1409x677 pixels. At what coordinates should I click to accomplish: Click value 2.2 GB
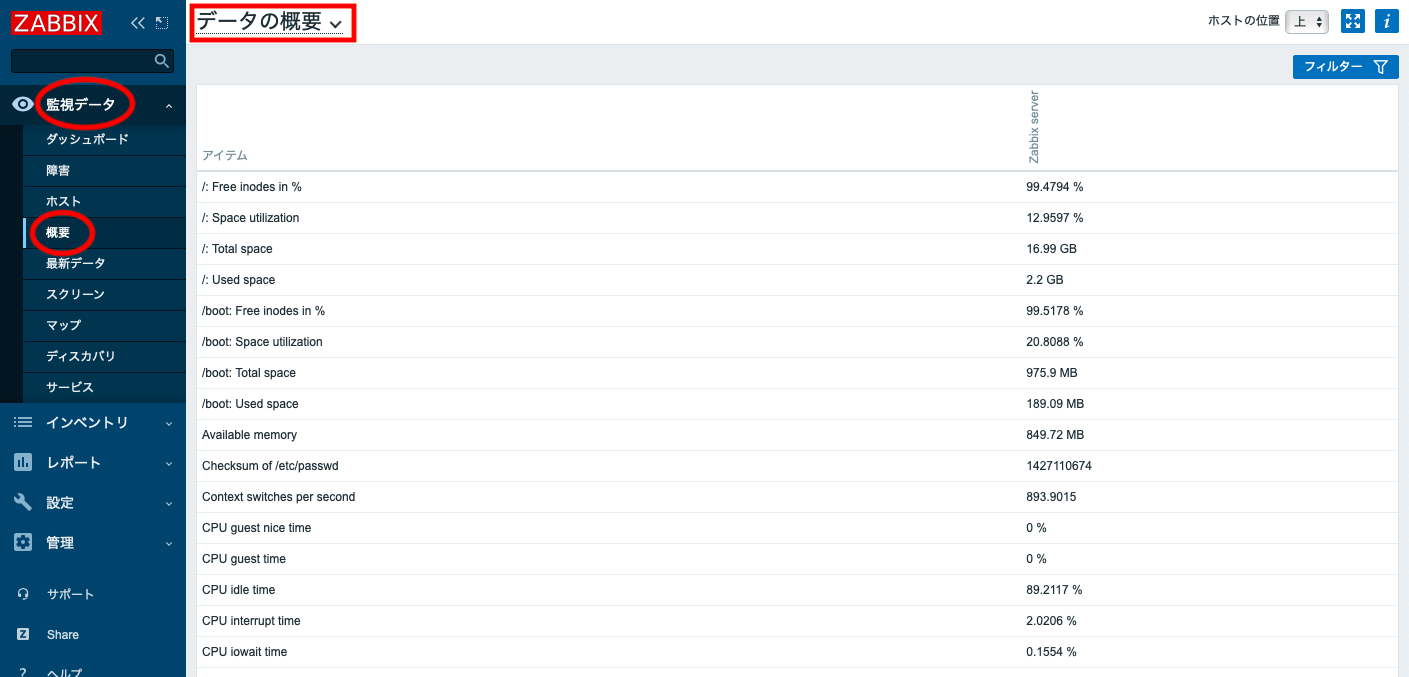pyautogui.click(x=1045, y=280)
